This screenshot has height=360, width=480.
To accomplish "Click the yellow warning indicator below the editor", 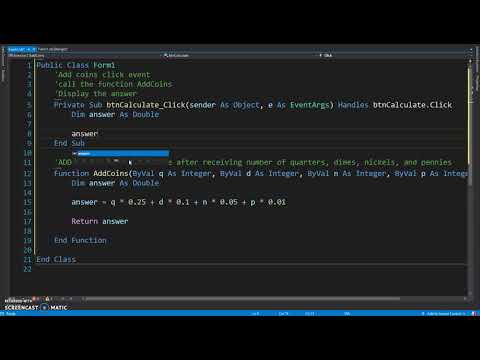I will tap(47, 299).
